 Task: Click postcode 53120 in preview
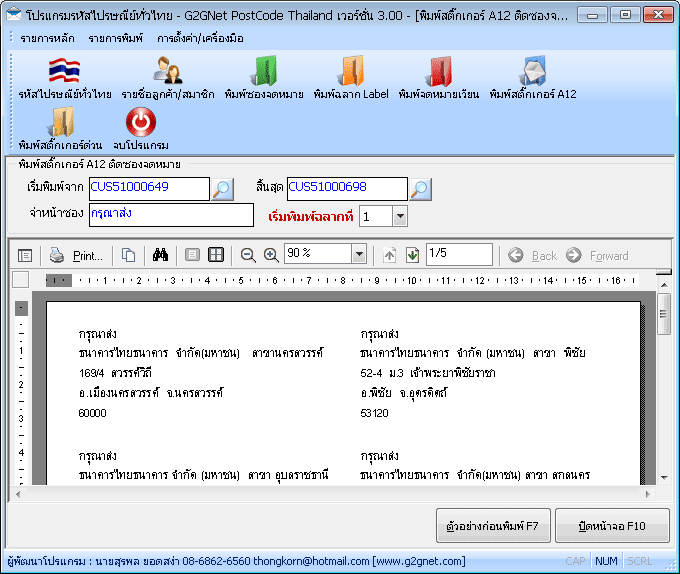click(x=374, y=413)
